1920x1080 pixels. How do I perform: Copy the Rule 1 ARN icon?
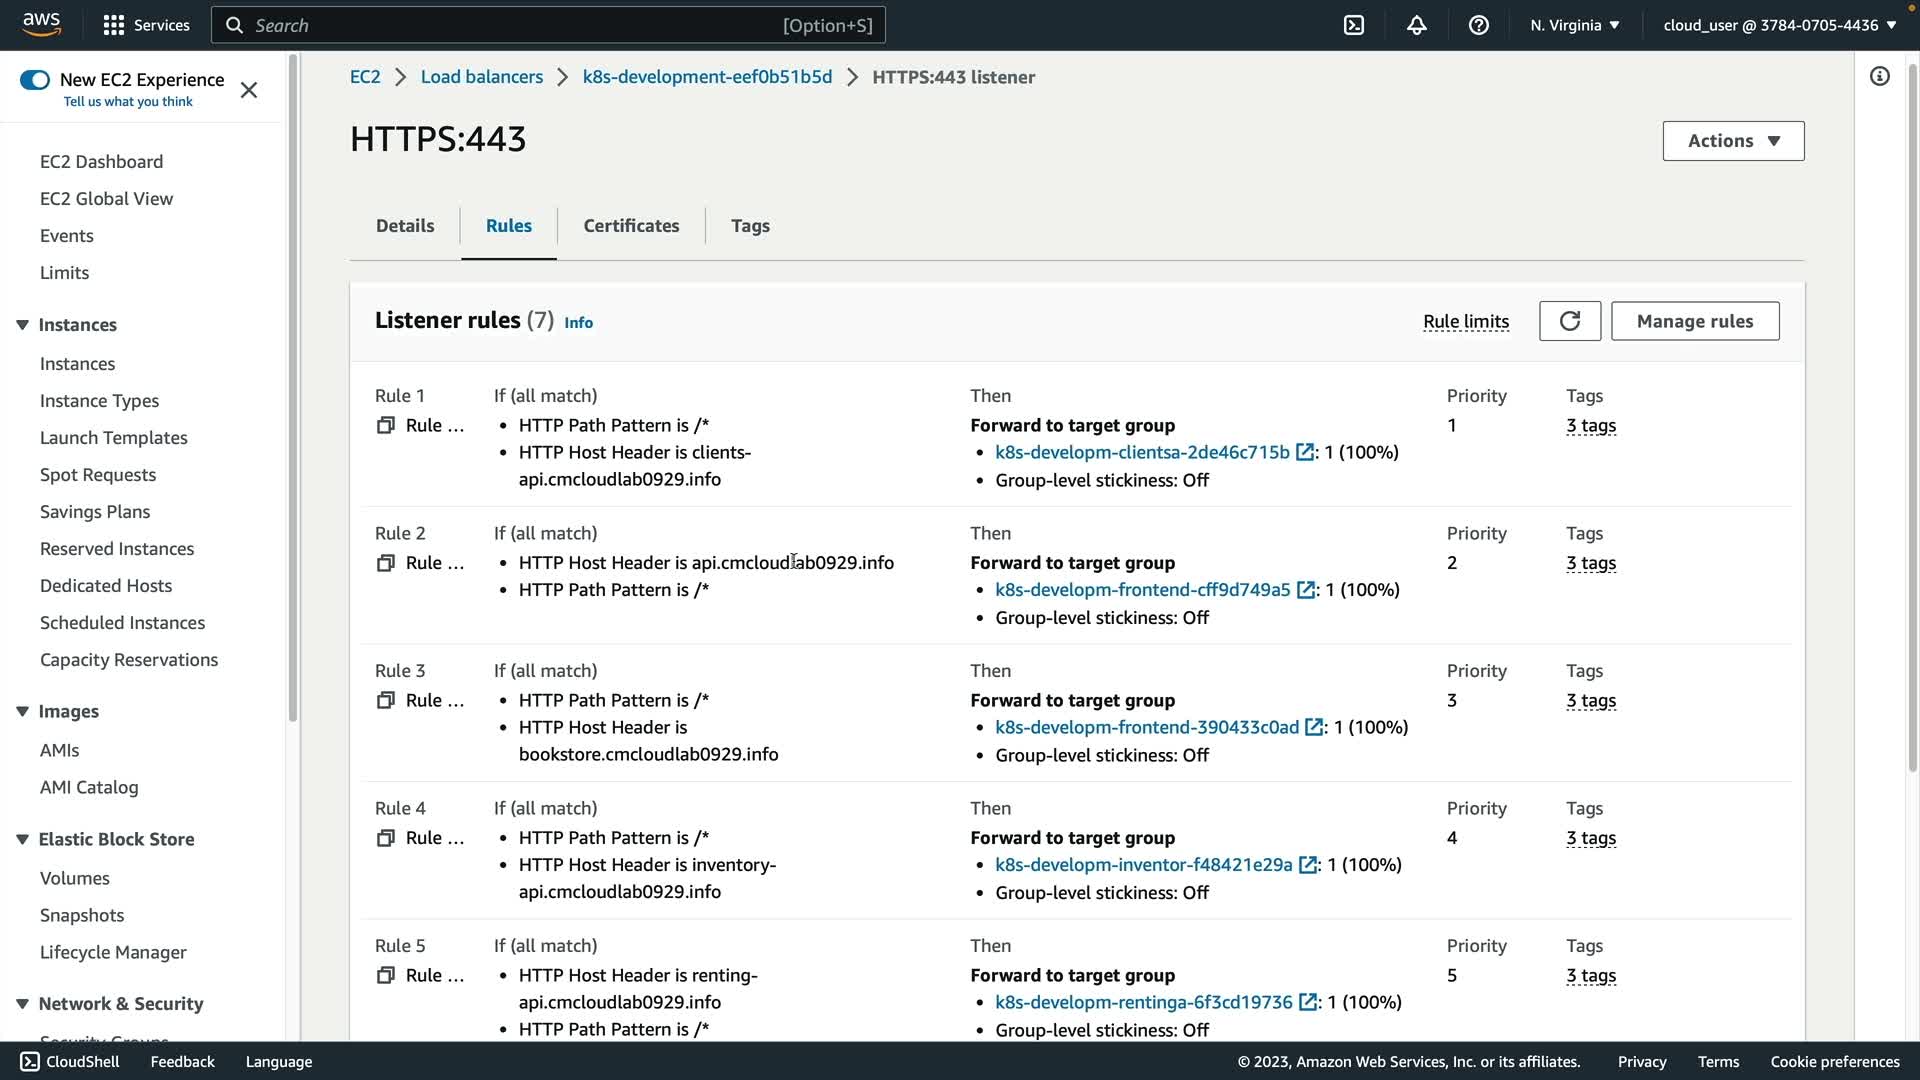(385, 426)
